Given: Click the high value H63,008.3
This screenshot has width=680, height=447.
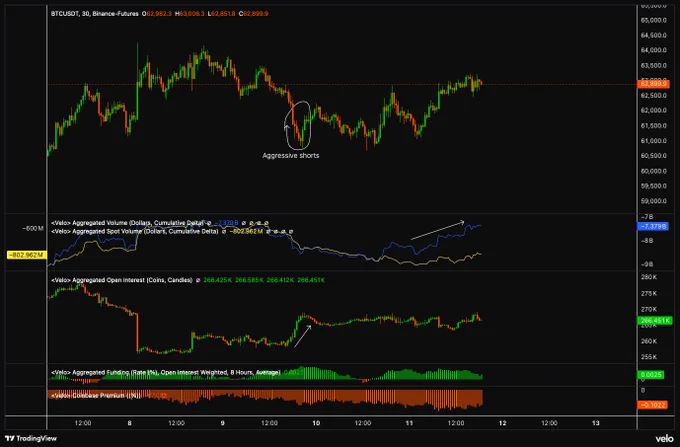Looking at the screenshot, I should point(190,14).
